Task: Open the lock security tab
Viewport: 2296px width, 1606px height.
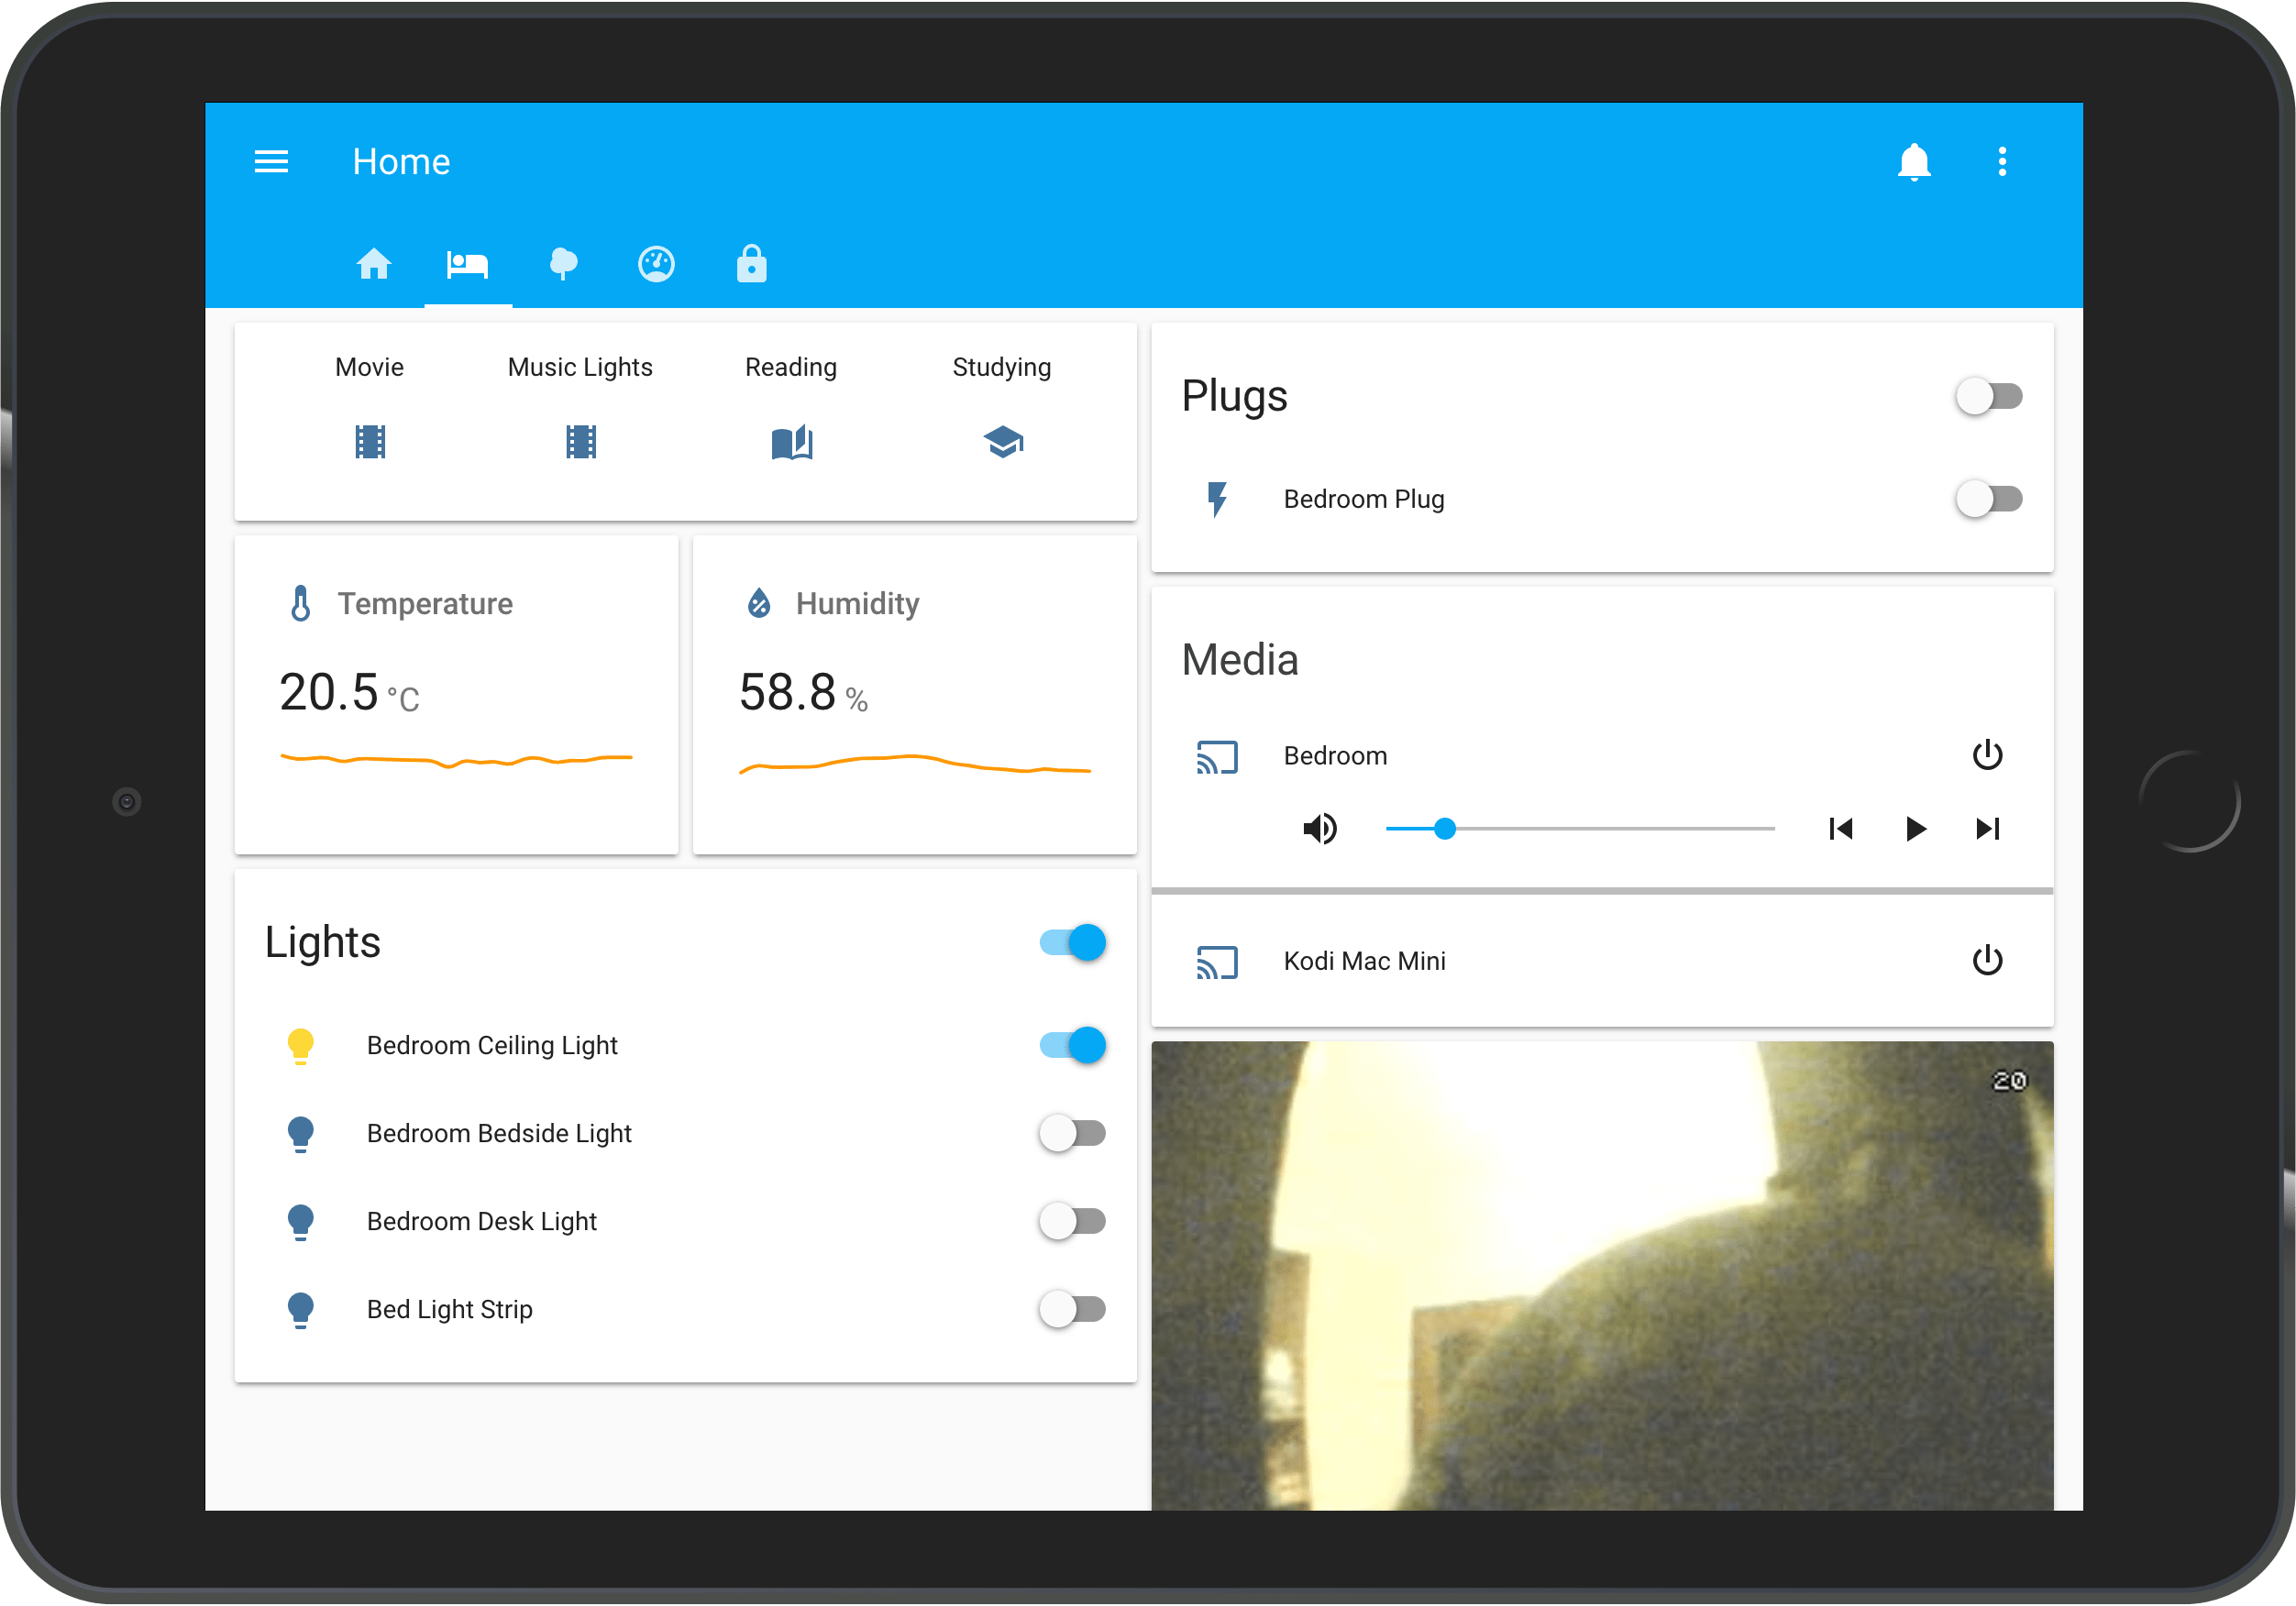Action: 751,264
